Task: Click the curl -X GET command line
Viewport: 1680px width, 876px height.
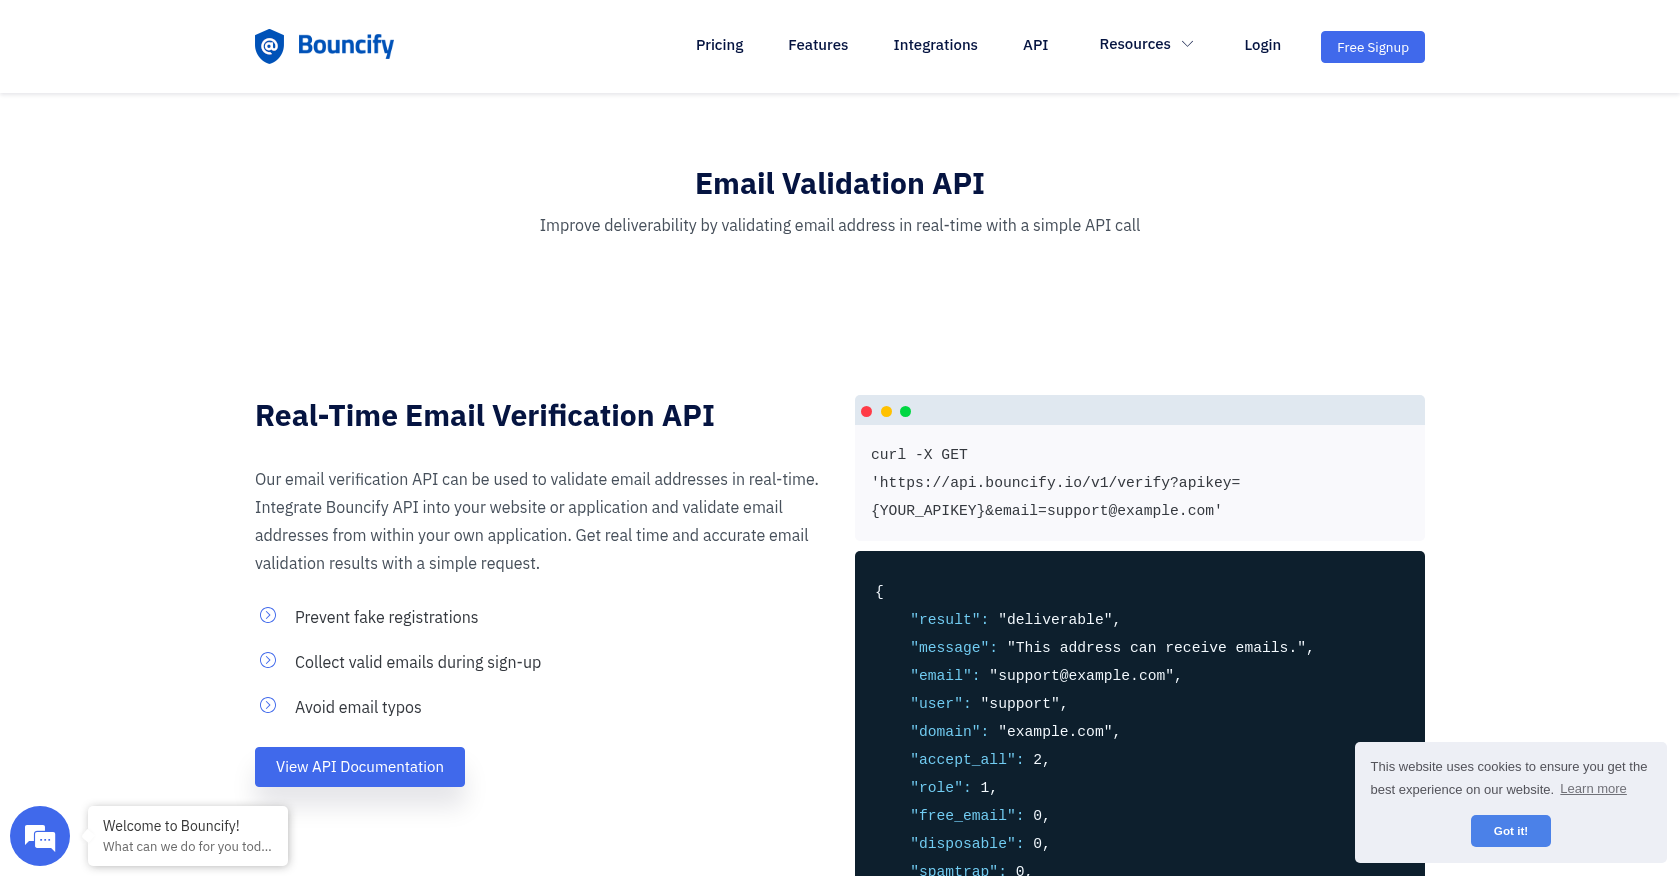Action: click(919, 454)
